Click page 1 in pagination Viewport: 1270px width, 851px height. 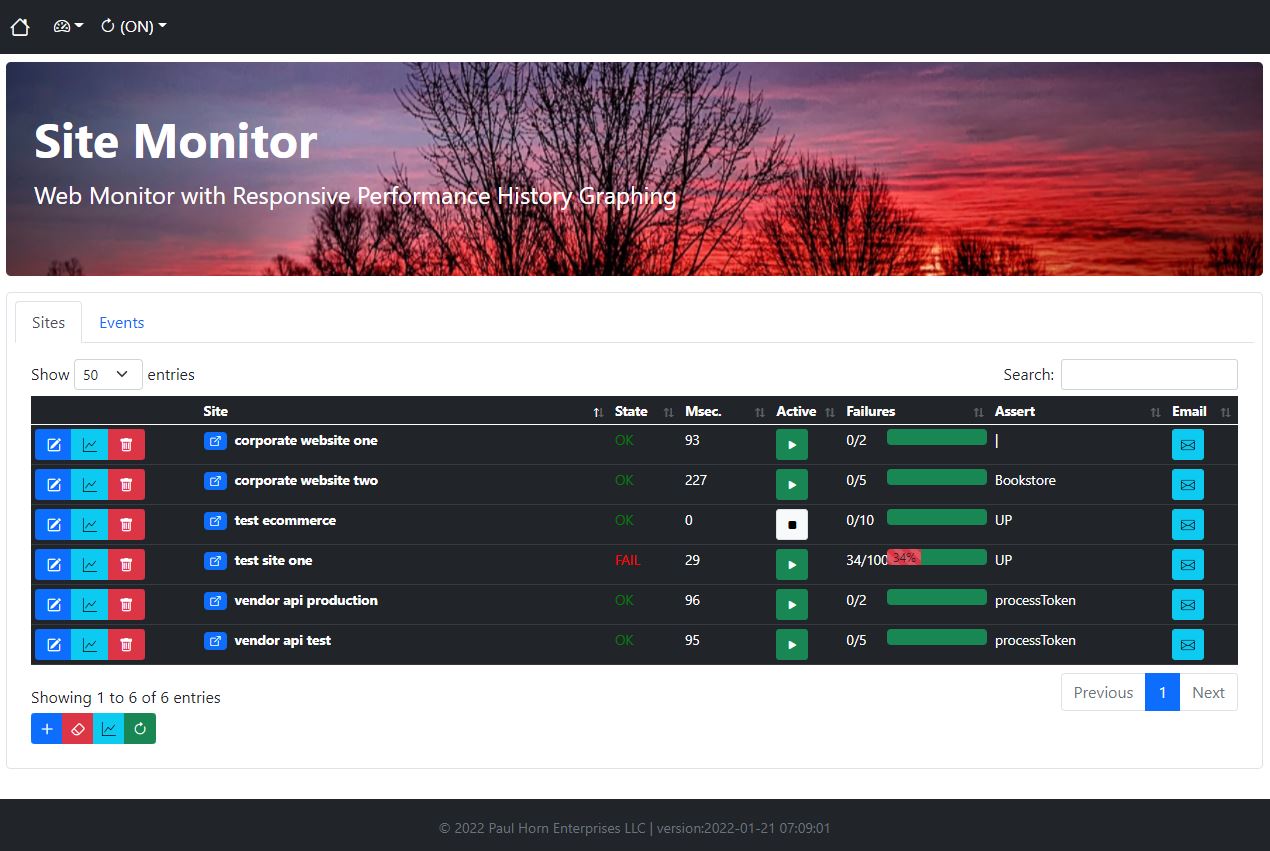point(1162,692)
